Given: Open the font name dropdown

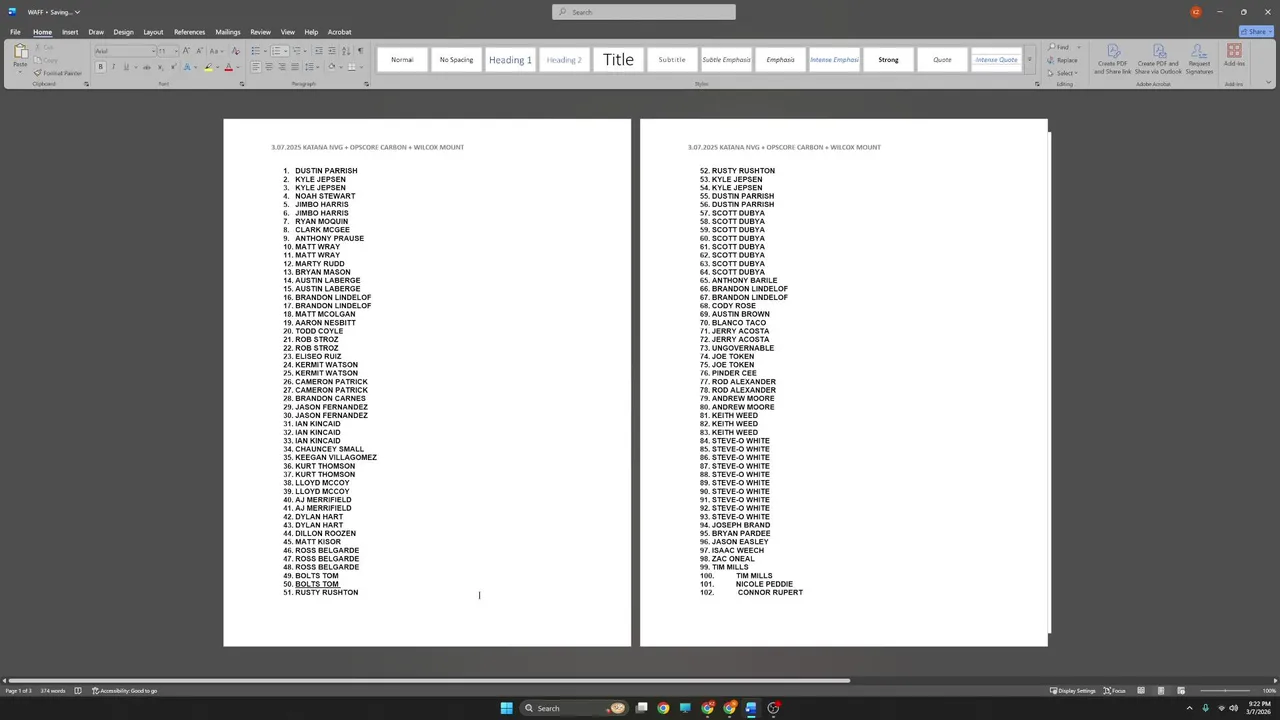Looking at the screenshot, I should coord(154,51).
